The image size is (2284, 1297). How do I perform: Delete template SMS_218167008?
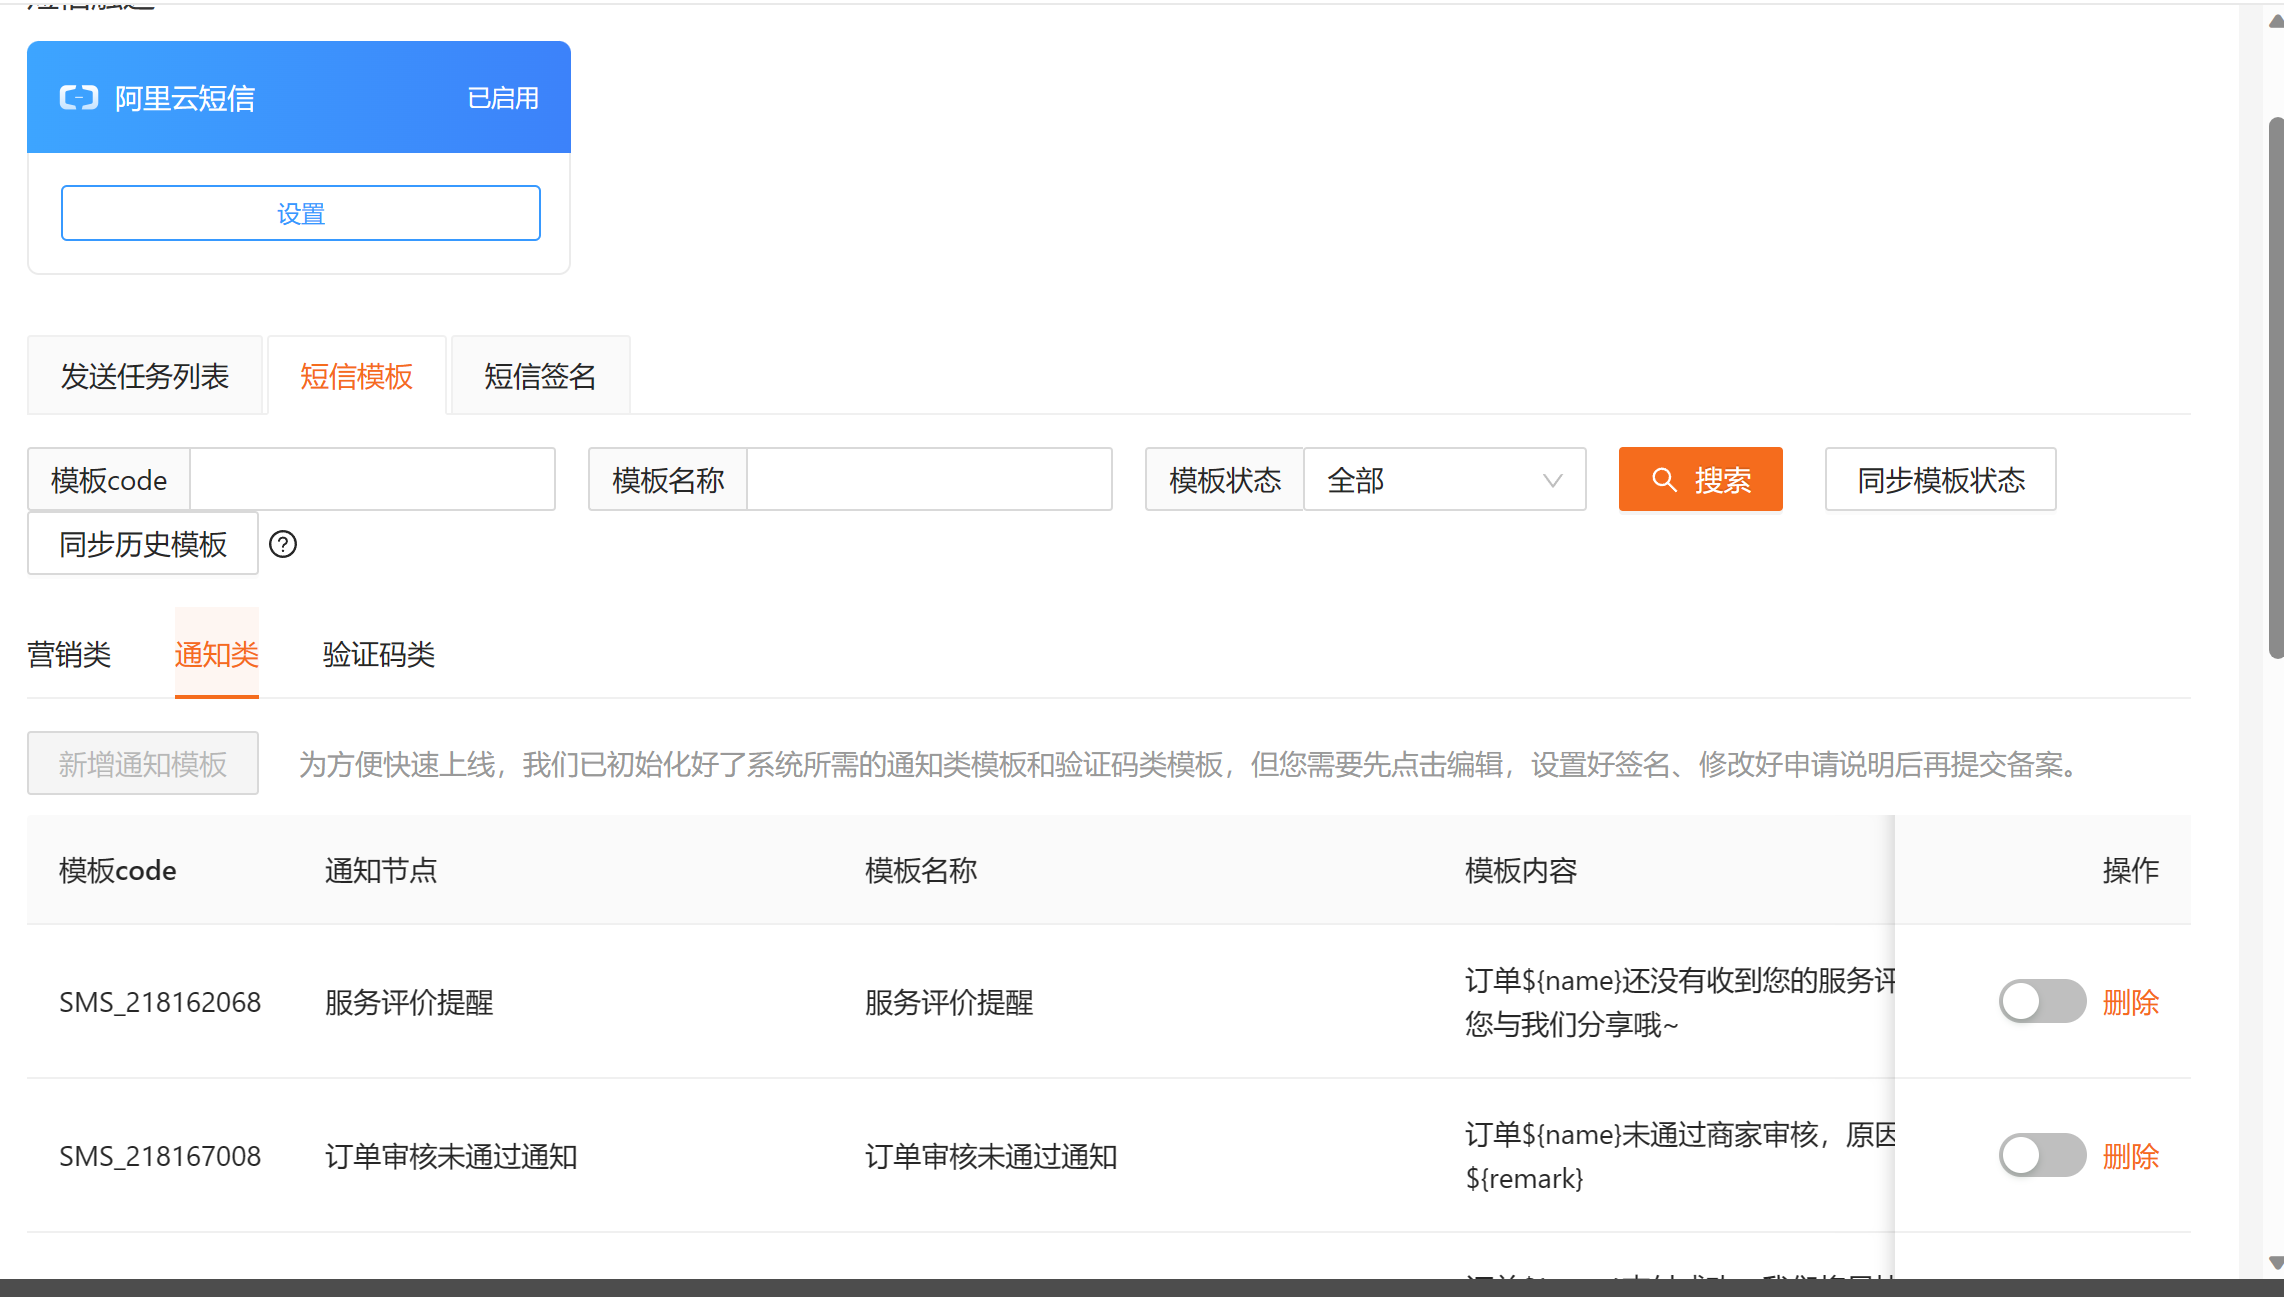(x=2131, y=1156)
